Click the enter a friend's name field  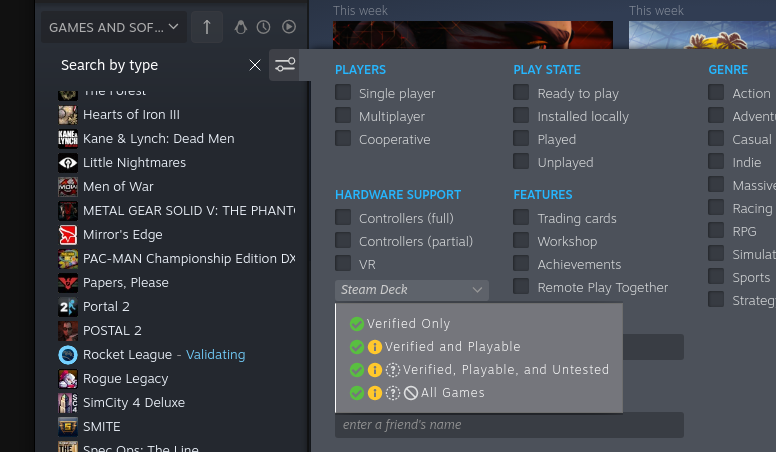coord(509,425)
